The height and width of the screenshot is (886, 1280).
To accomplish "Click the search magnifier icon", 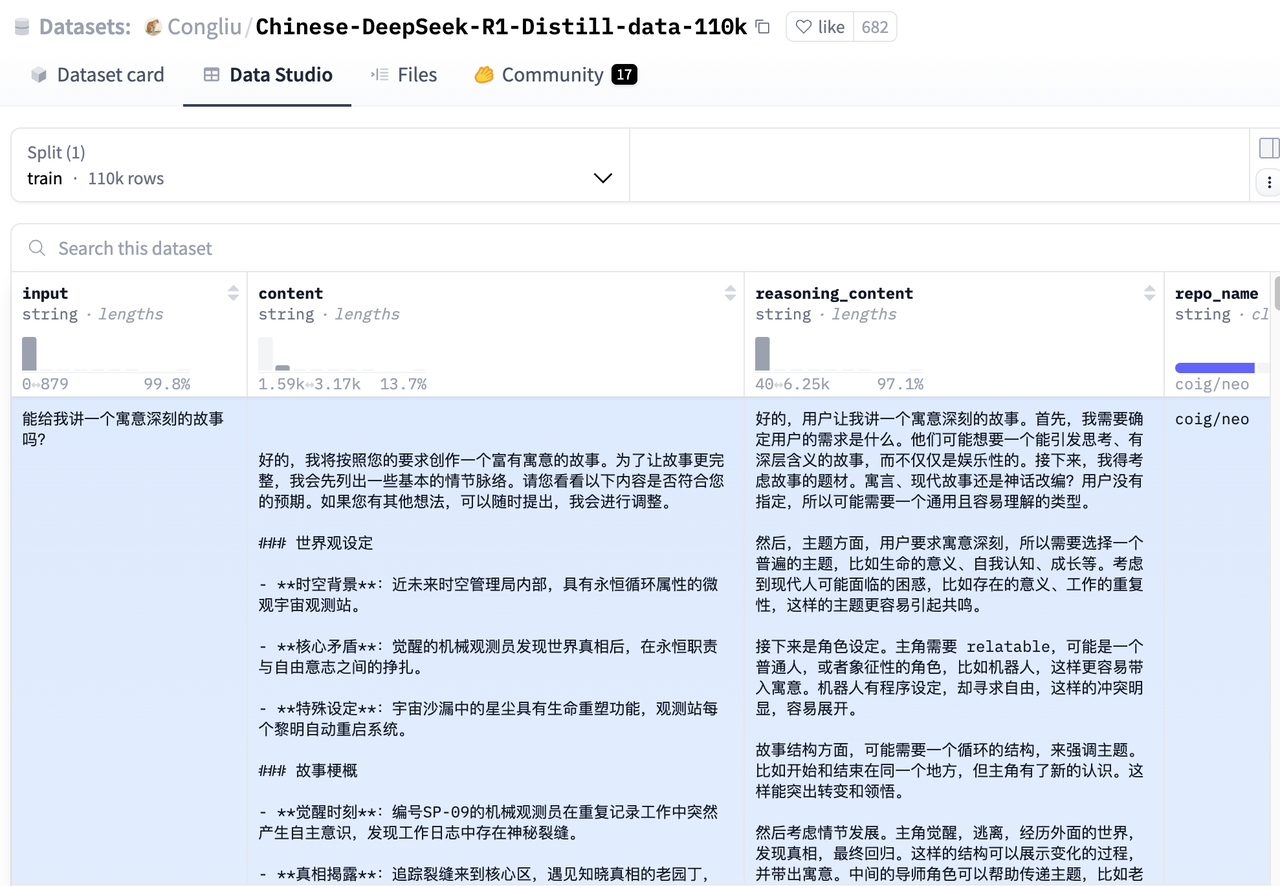I will pyautogui.click(x=36, y=248).
